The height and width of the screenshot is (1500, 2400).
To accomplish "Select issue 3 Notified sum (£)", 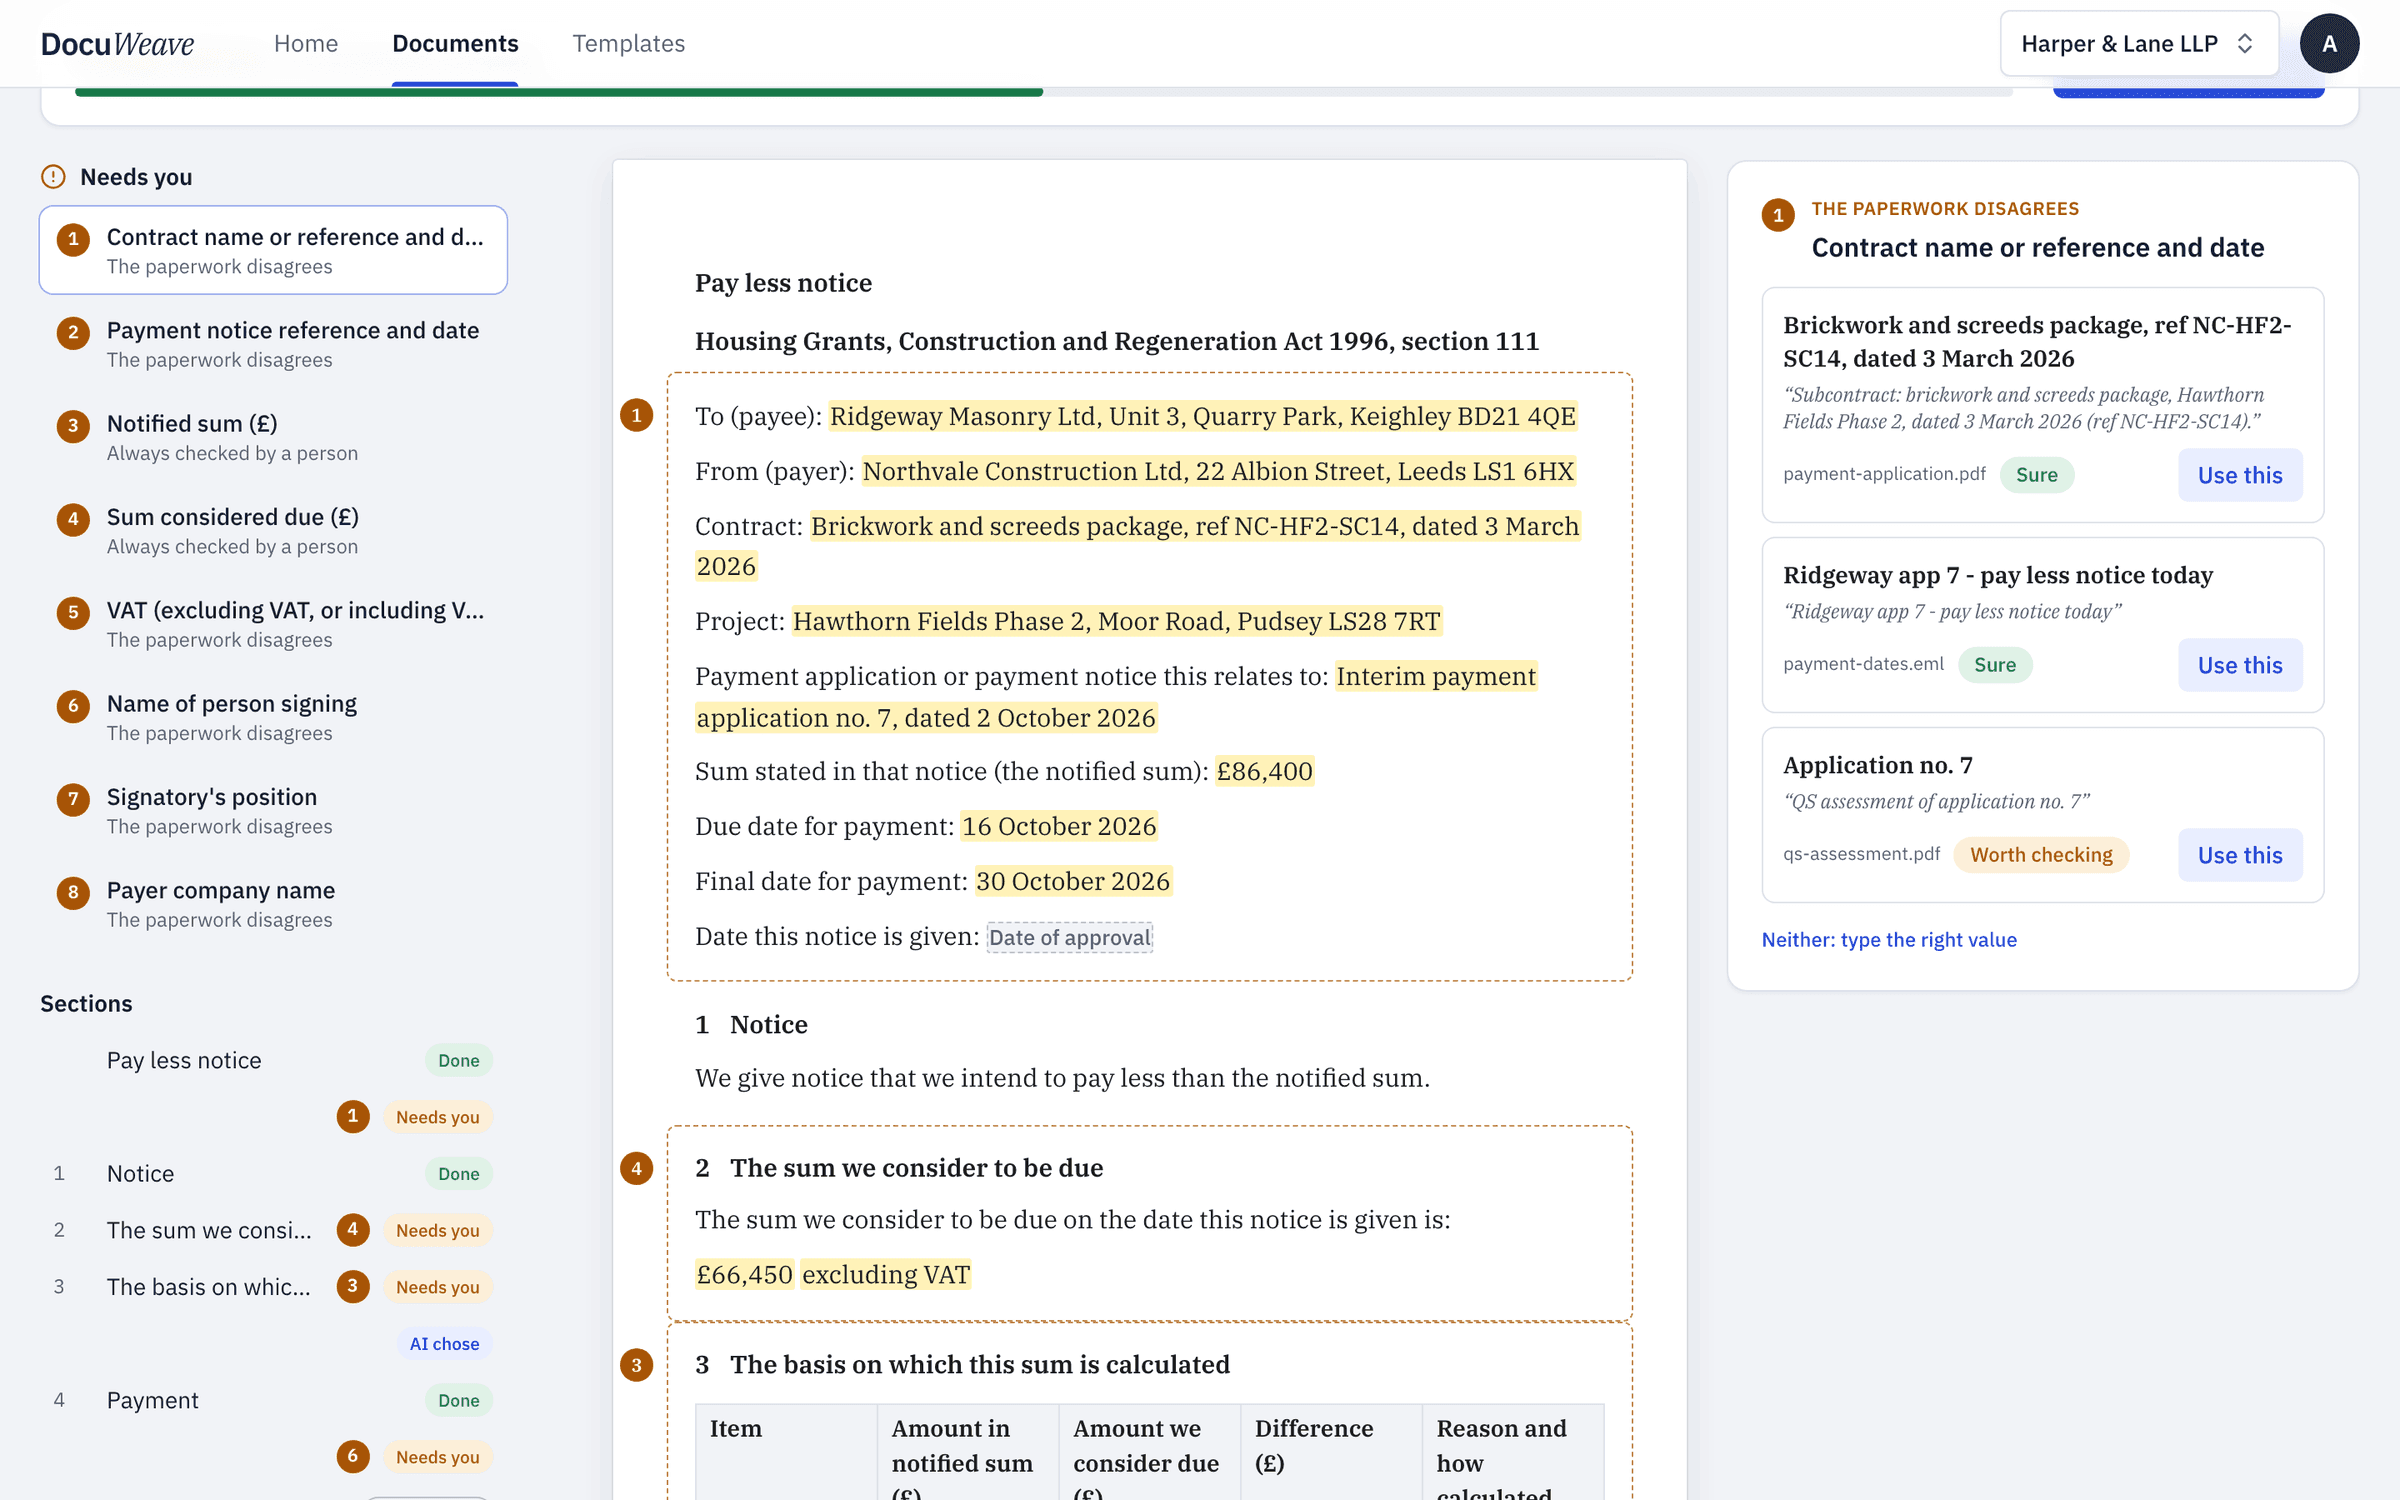I will [273, 437].
